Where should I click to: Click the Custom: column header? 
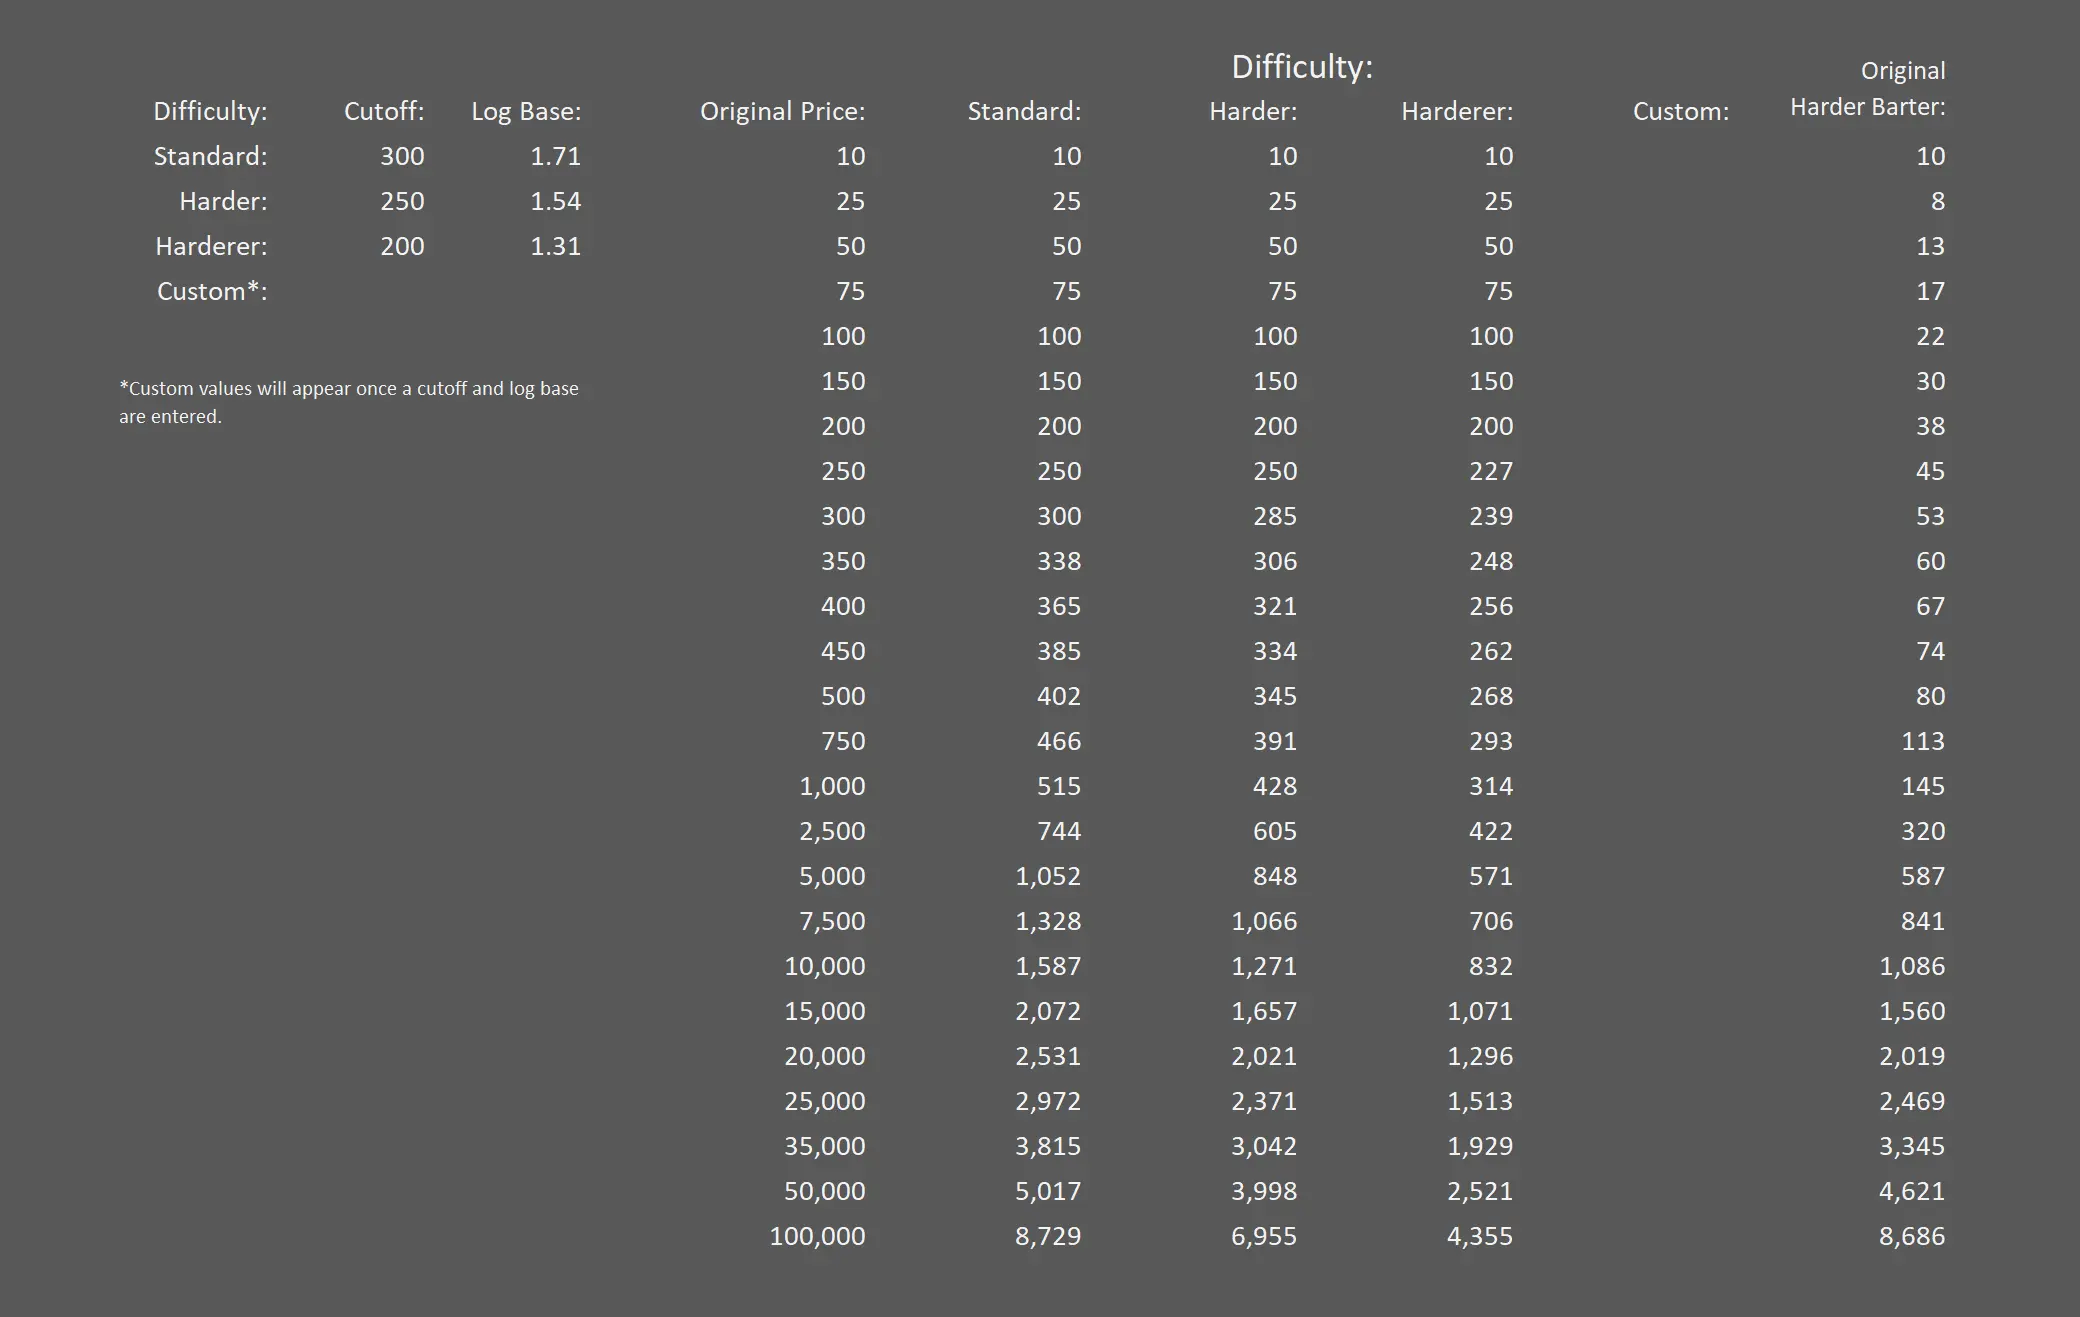[1681, 111]
